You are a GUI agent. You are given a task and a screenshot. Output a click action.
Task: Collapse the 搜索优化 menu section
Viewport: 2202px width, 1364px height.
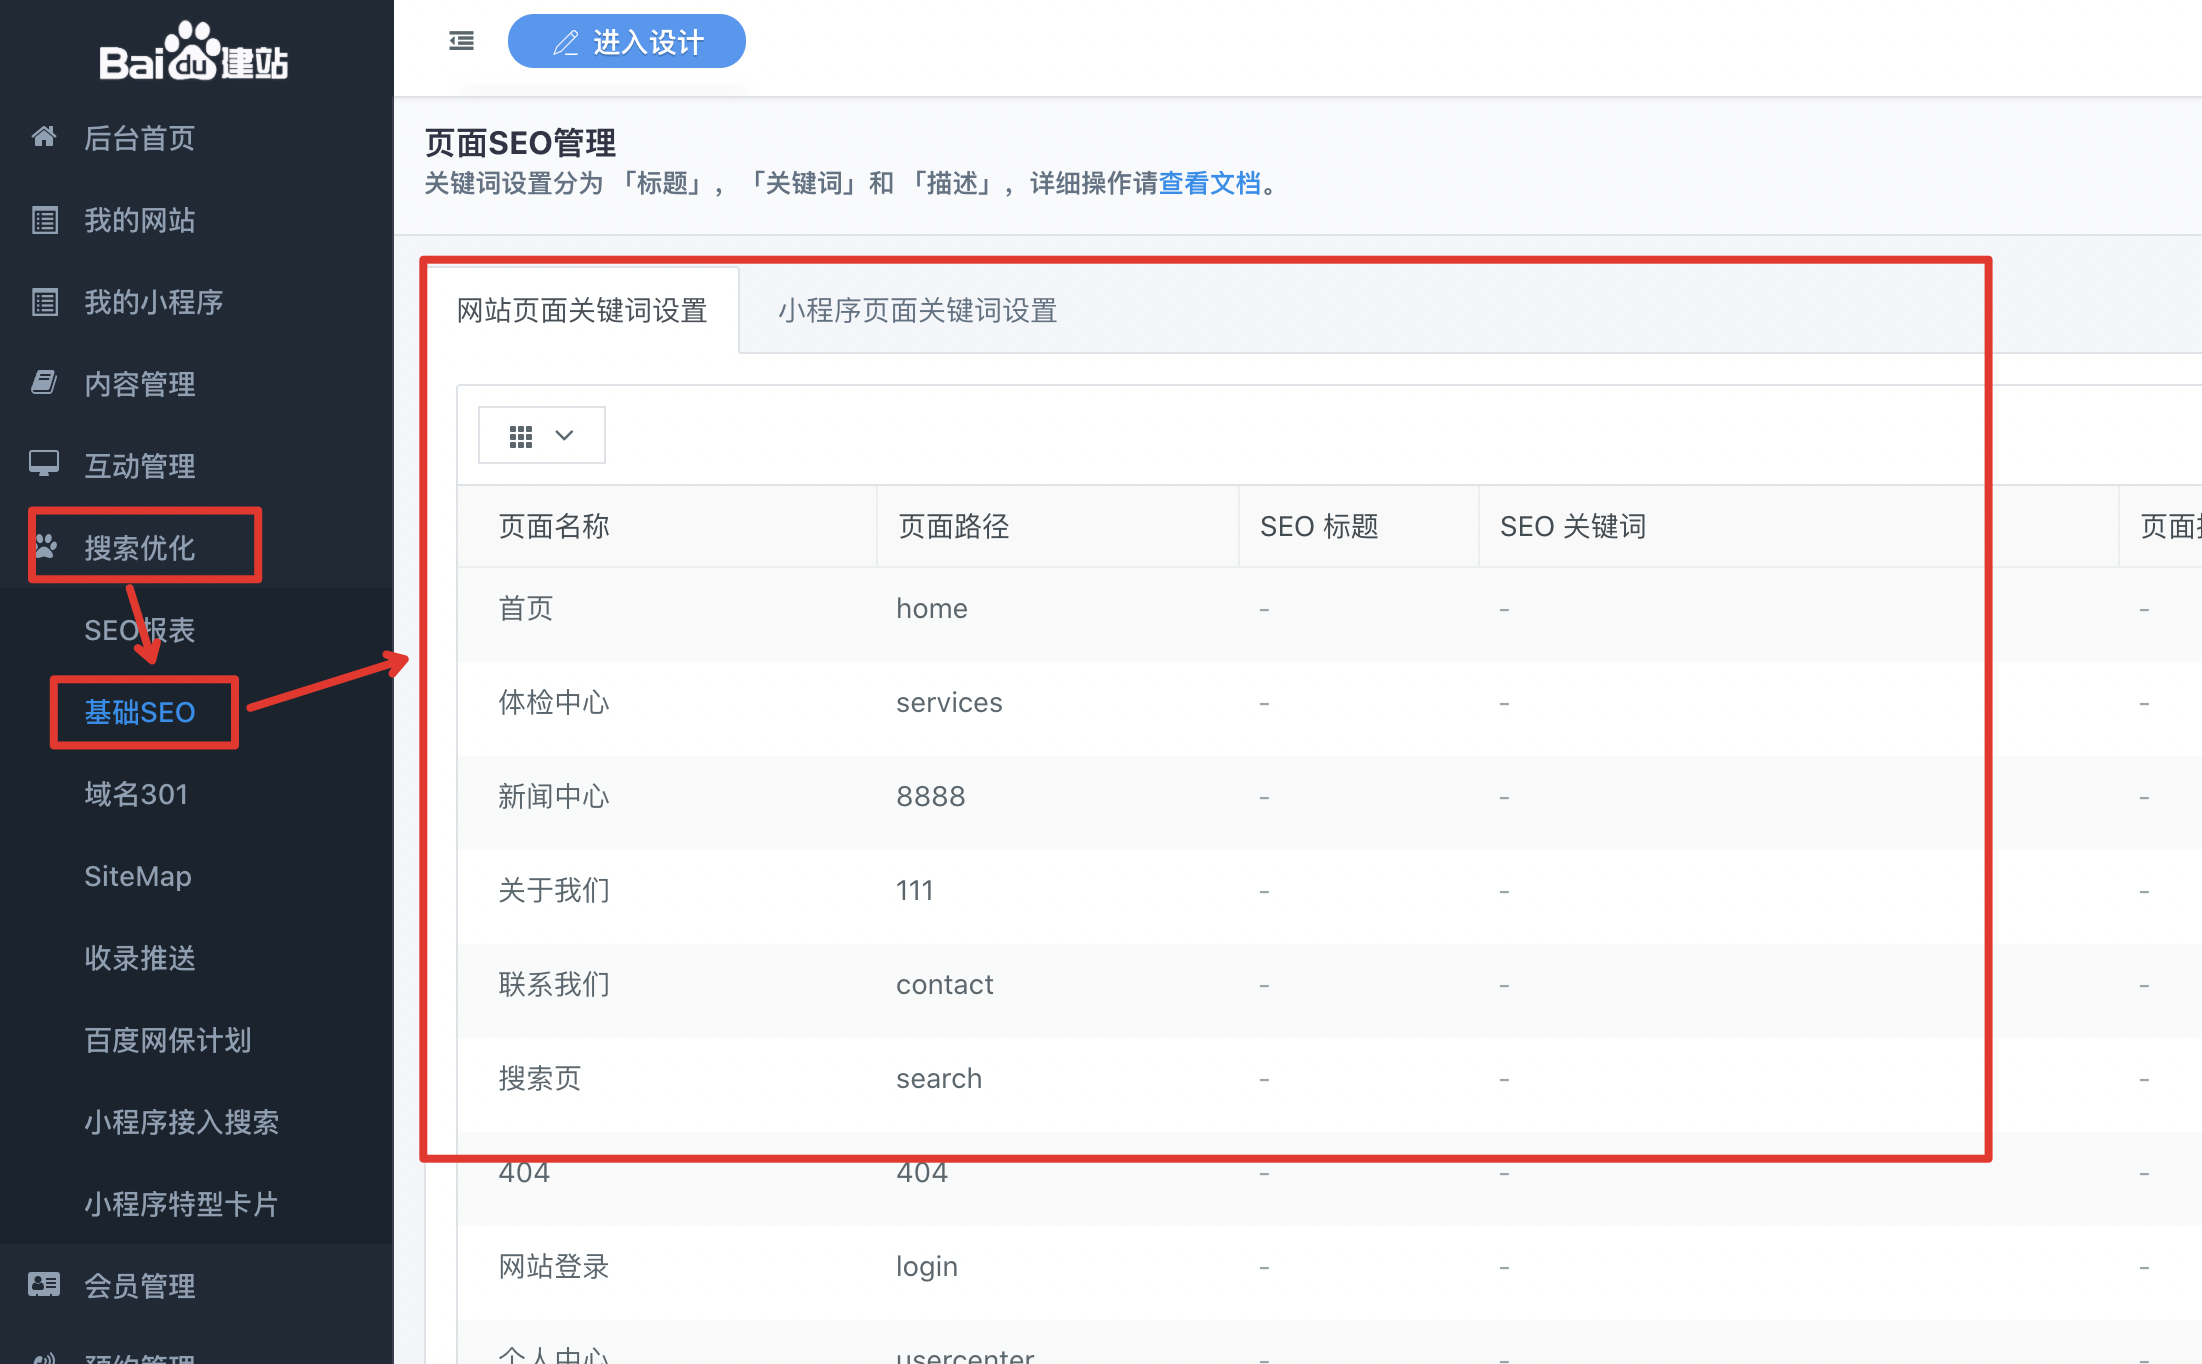point(140,547)
